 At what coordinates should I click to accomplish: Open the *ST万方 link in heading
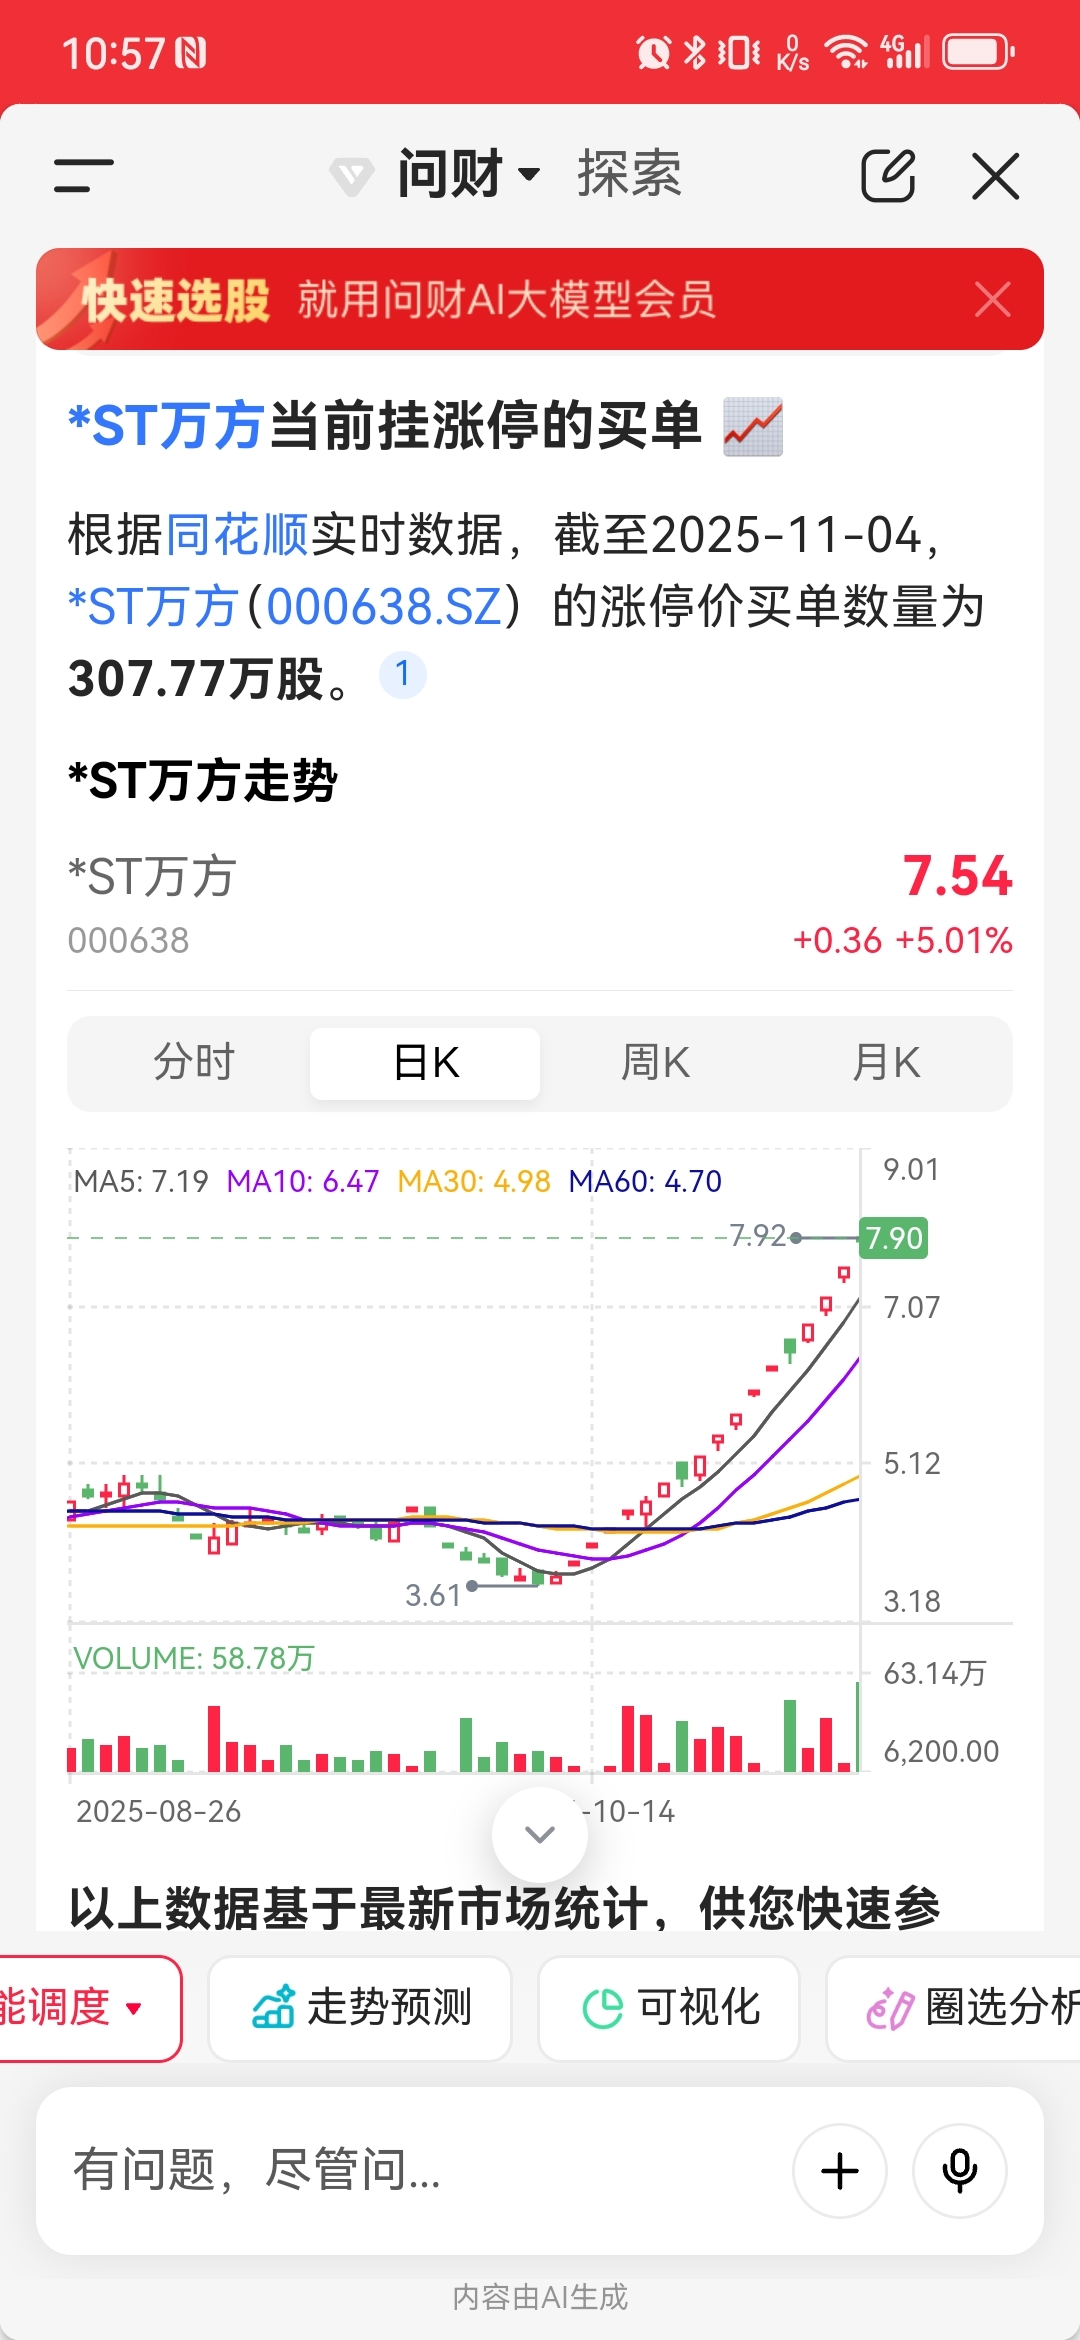click(x=166, y=426)
